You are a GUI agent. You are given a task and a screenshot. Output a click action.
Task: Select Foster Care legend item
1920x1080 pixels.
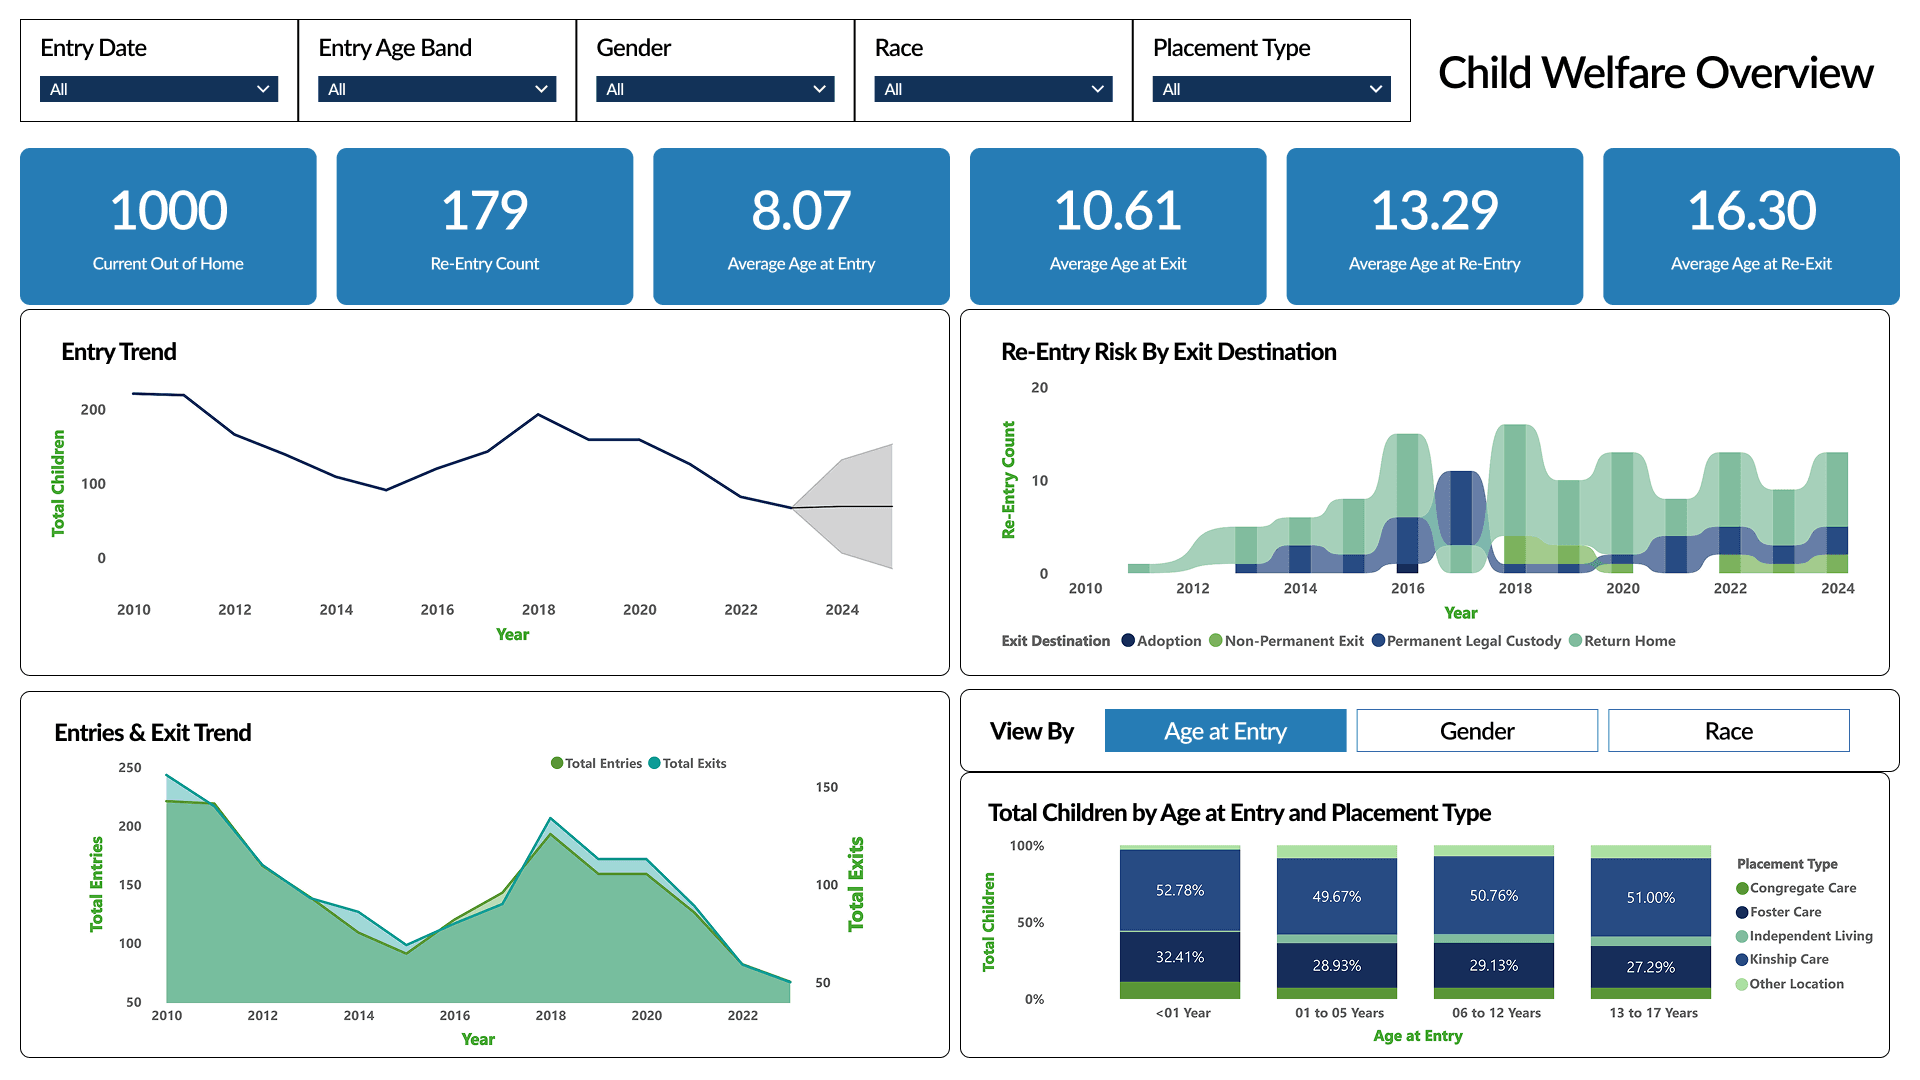coord(1785,912)
